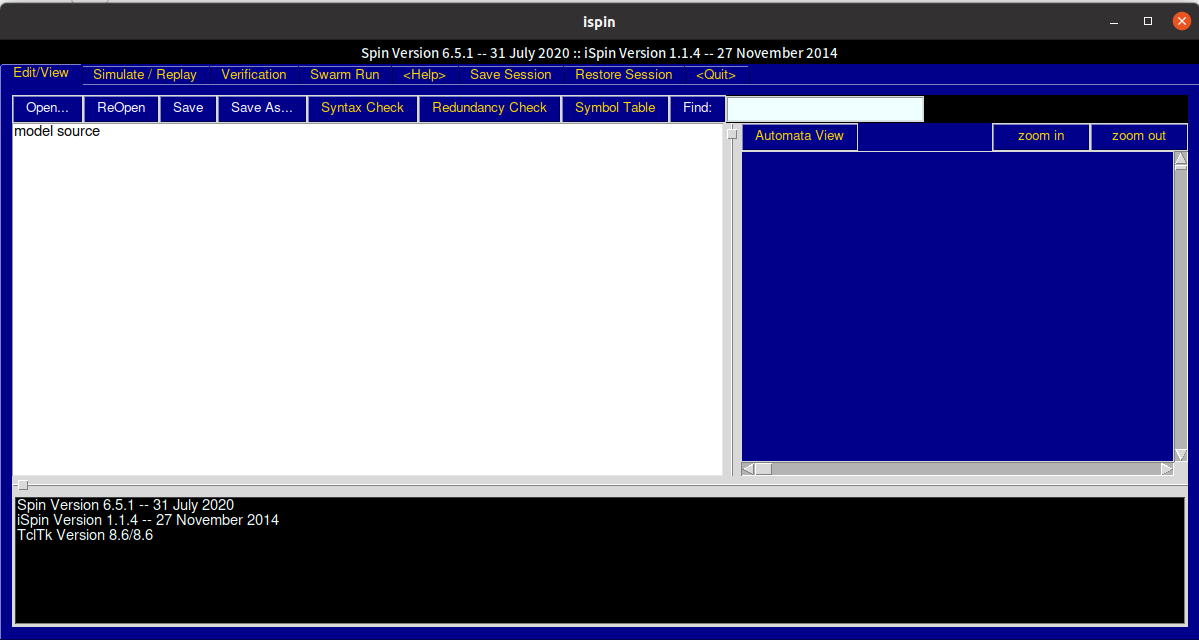Image resolution: width=1199 pixels, height=640 pixels.
Task: Click the zoom out button
Action: point(1139,137)
